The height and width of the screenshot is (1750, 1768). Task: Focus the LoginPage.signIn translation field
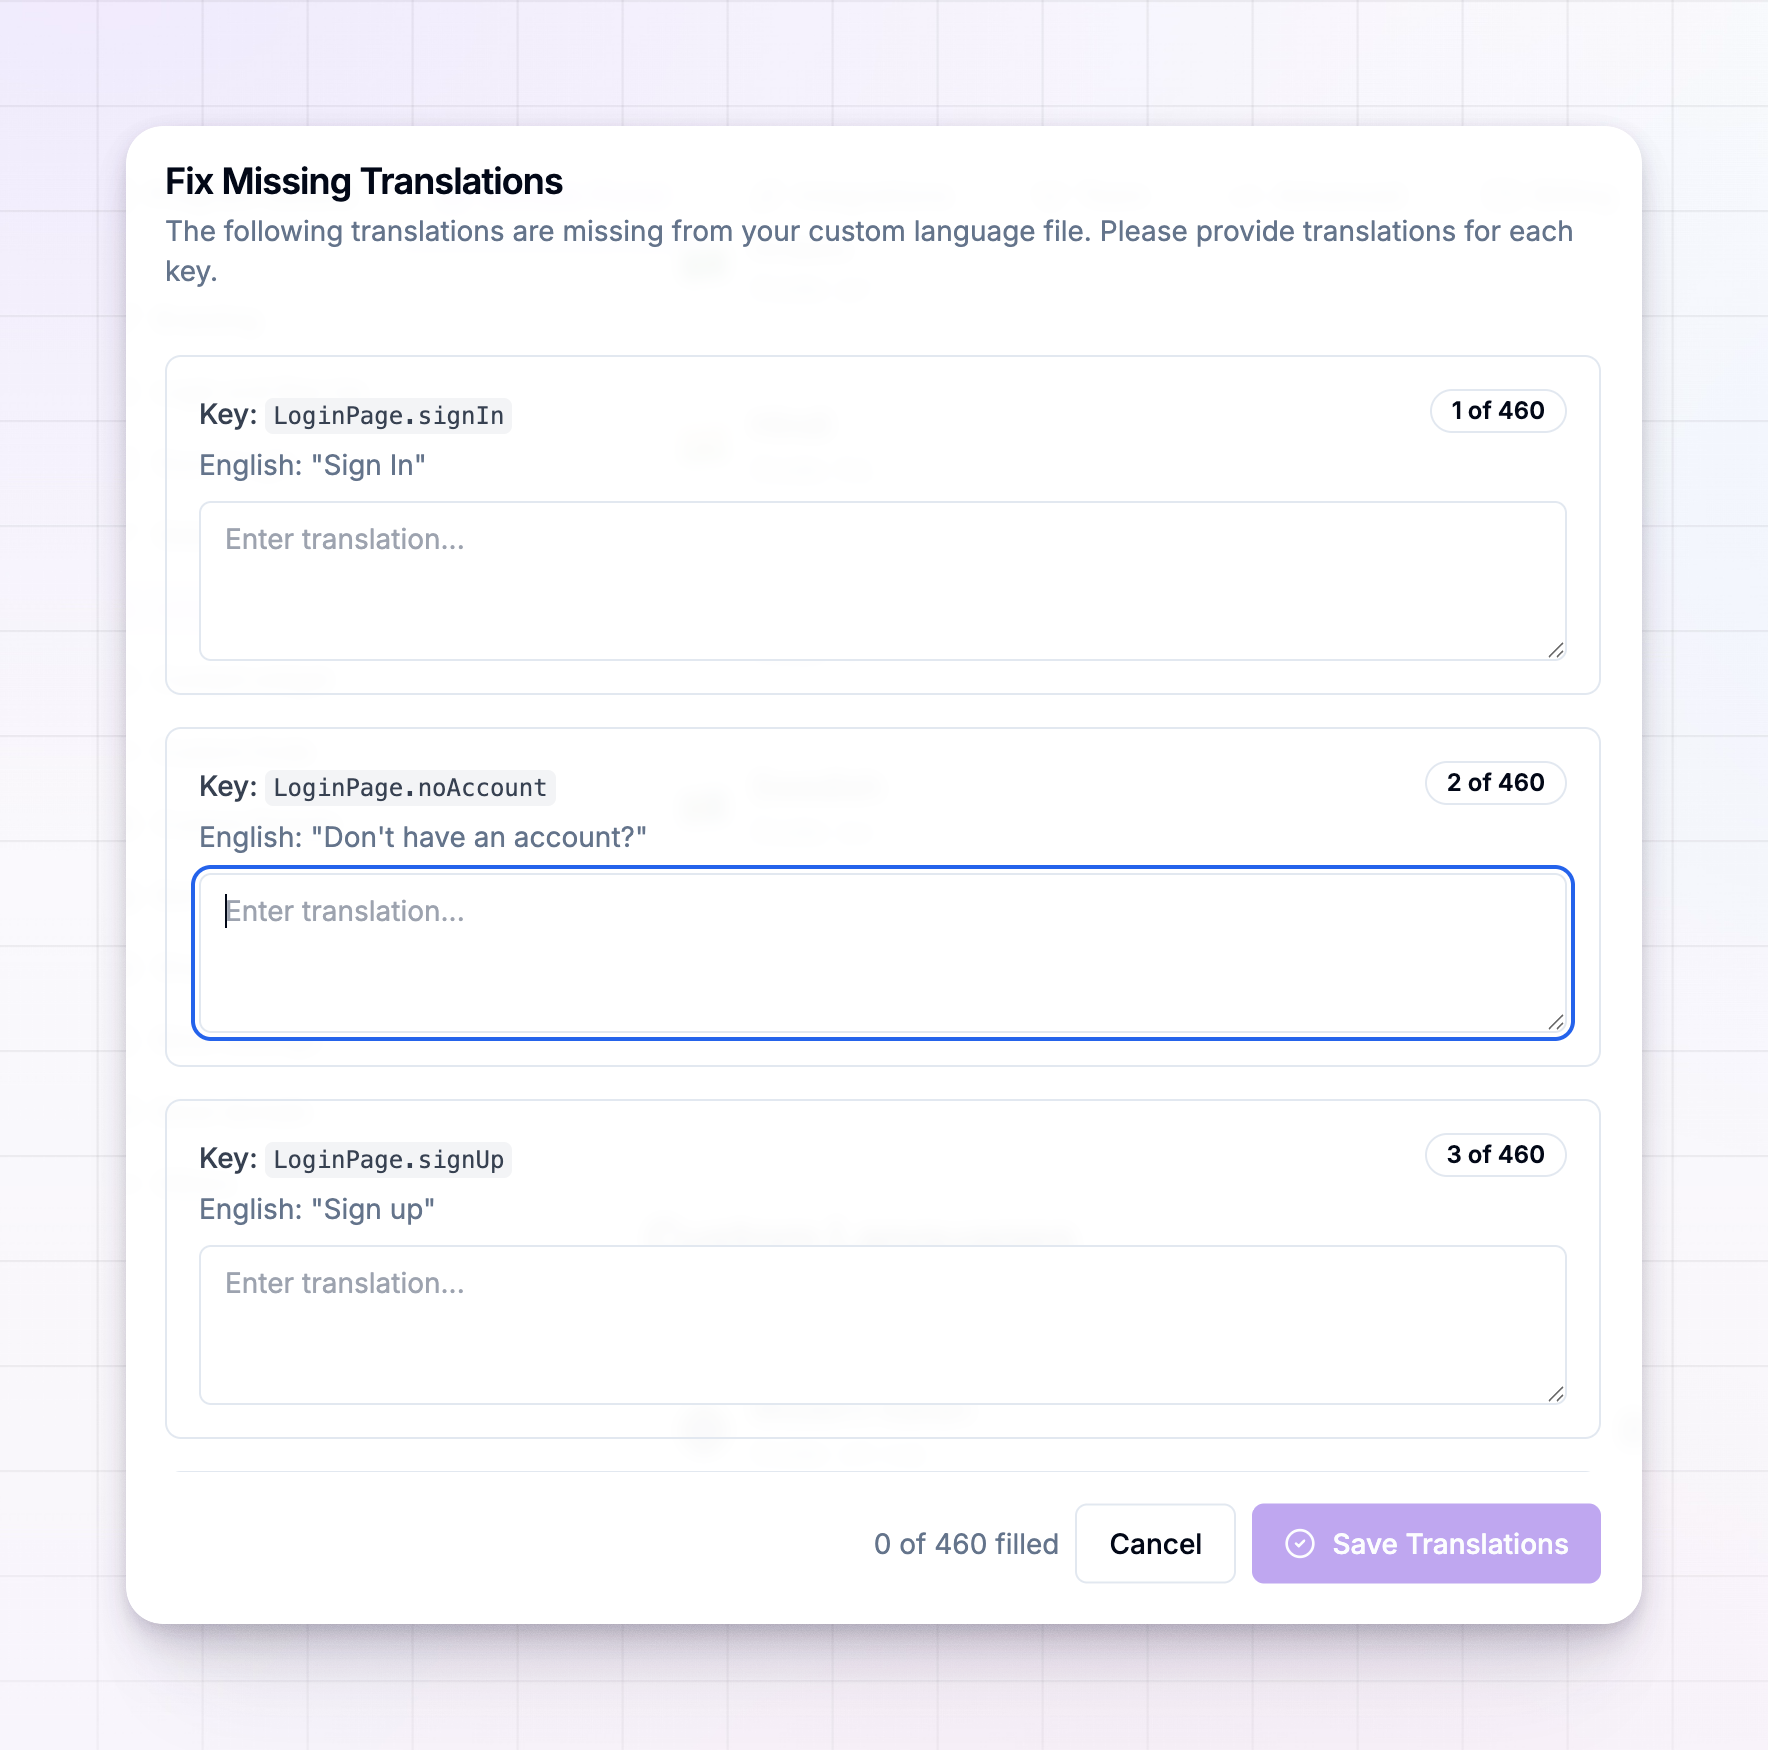882,581
